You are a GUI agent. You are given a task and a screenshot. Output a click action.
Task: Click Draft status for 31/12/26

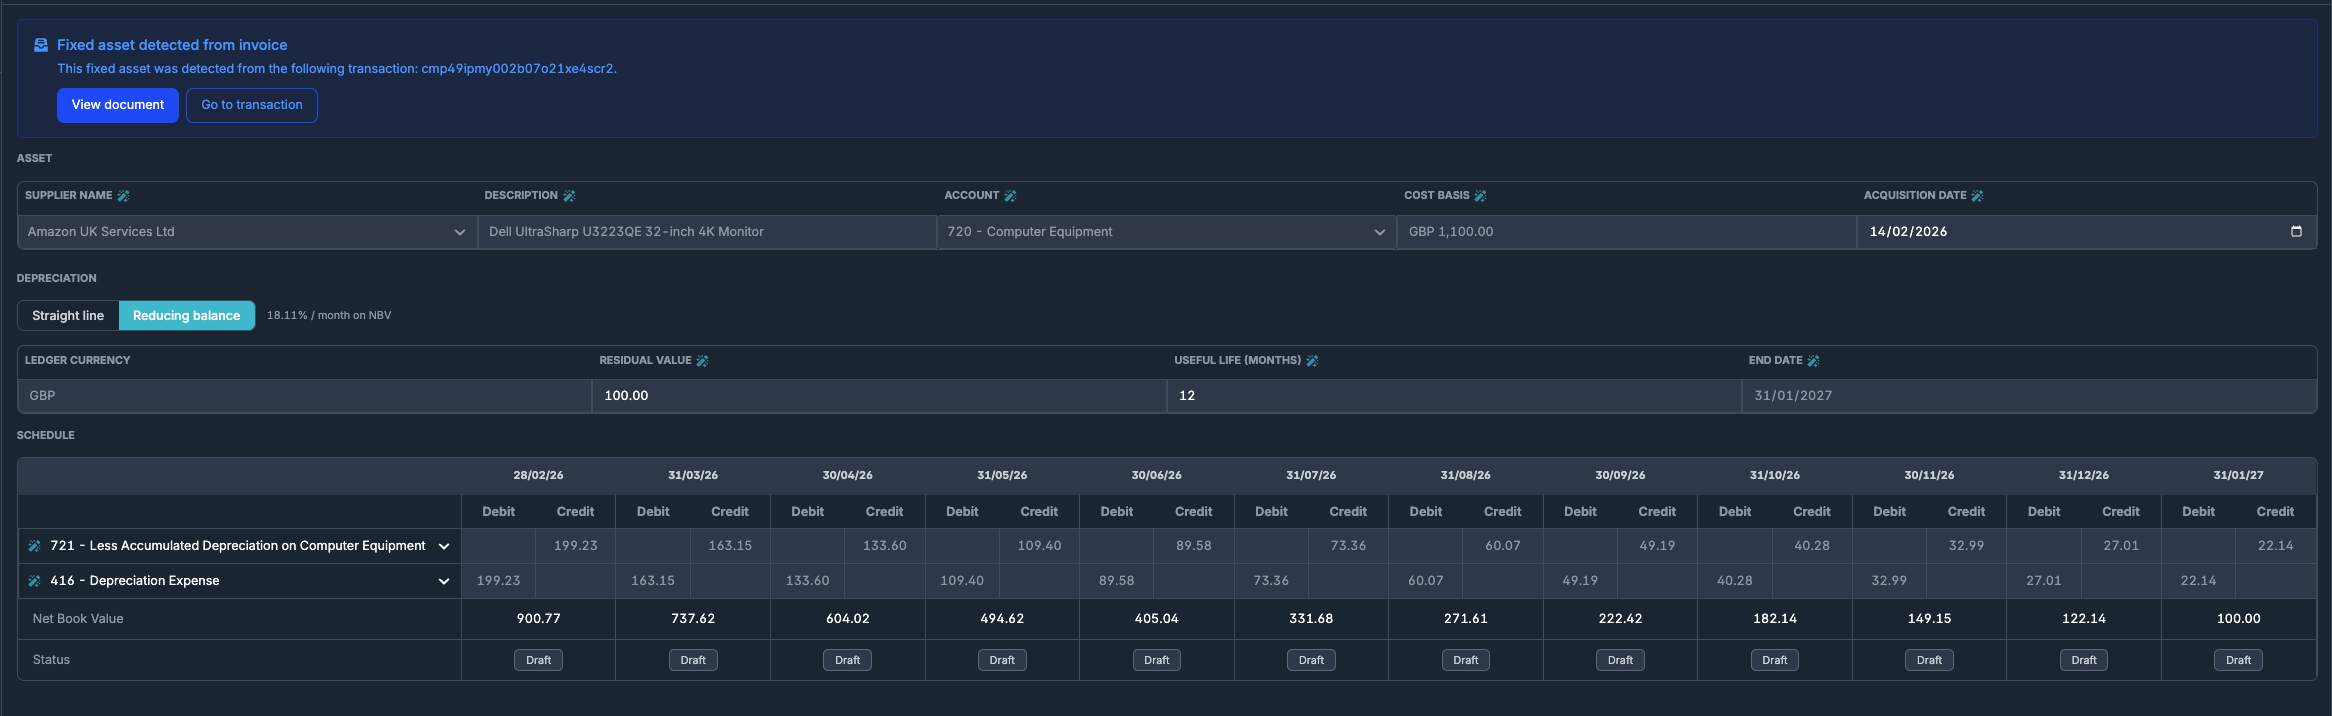[x=2084, y=660]
